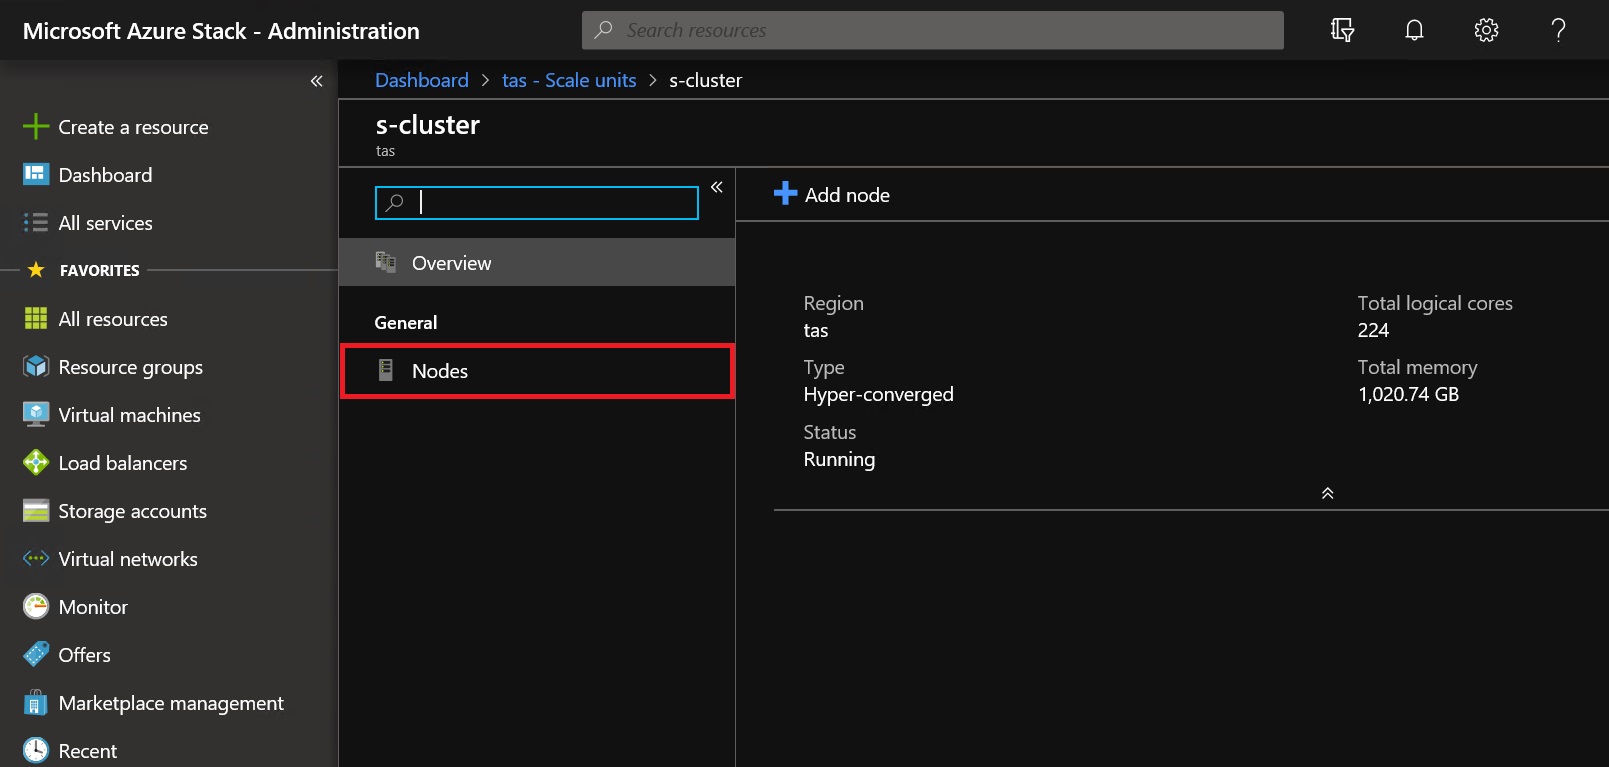The height and width of the screenshot is (767, 1609).
Task: Click the All services list icon
Action: 36,223
